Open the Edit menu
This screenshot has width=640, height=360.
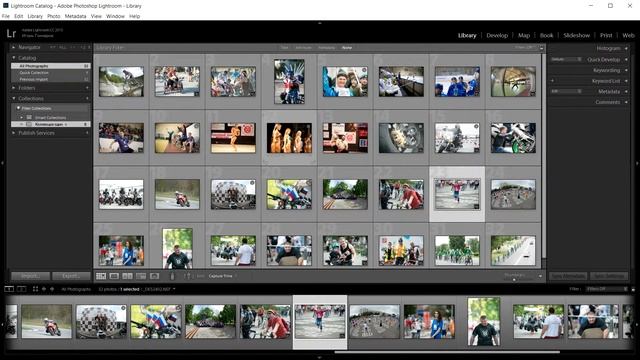[x=19, y=16]
